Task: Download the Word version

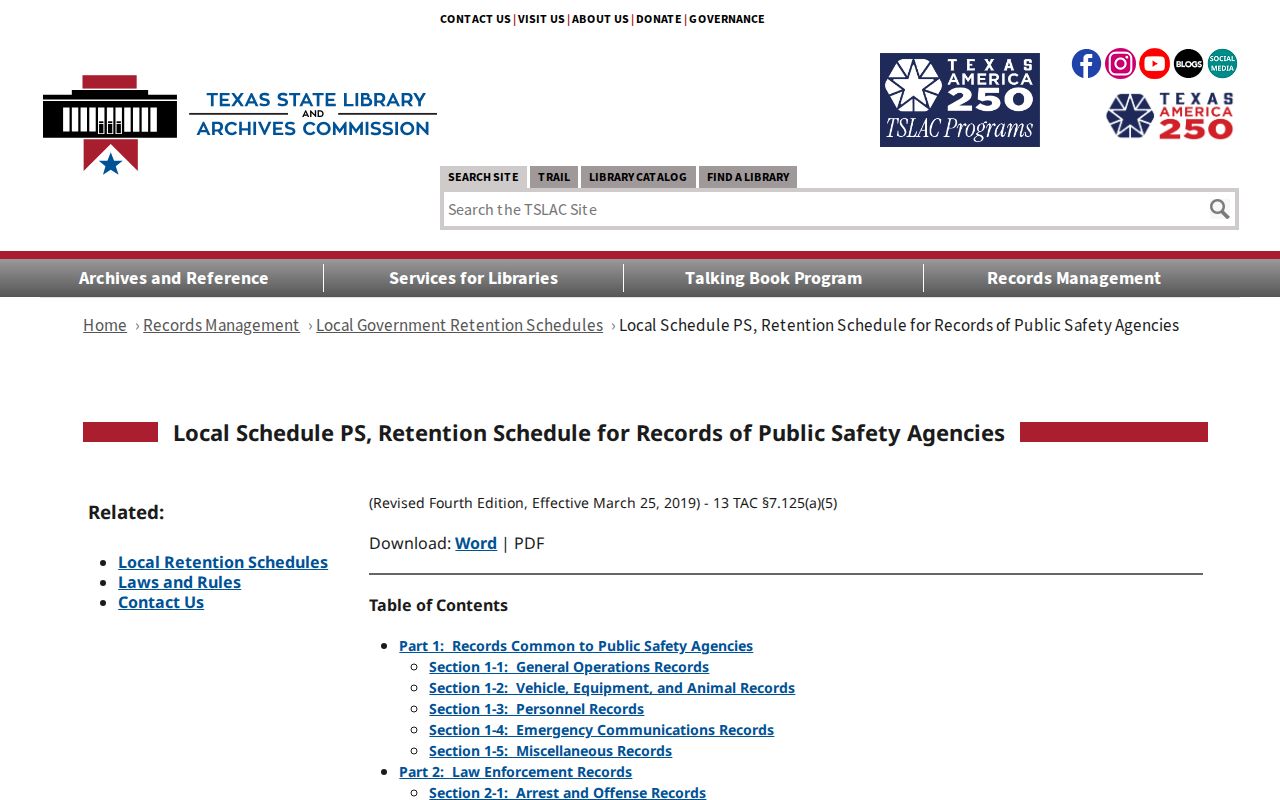Action: 476,543
